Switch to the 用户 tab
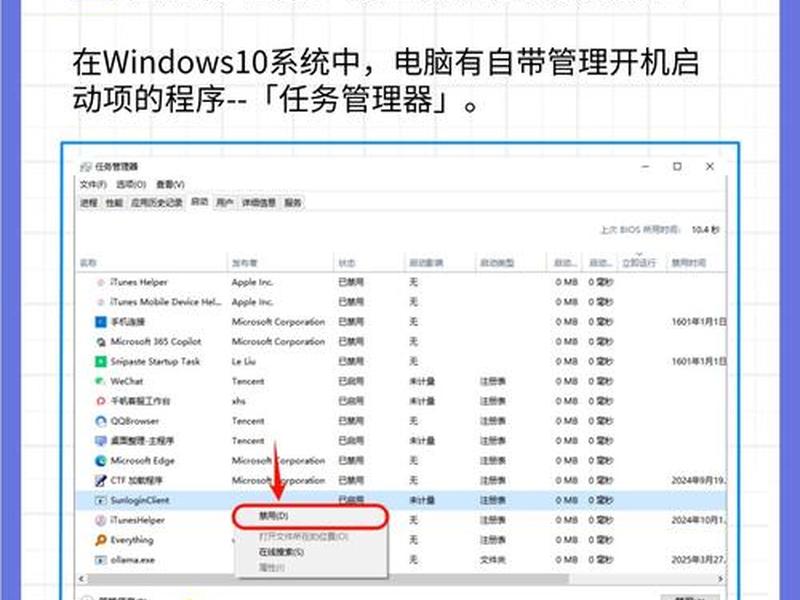800x600 pixels. point(224,203)
